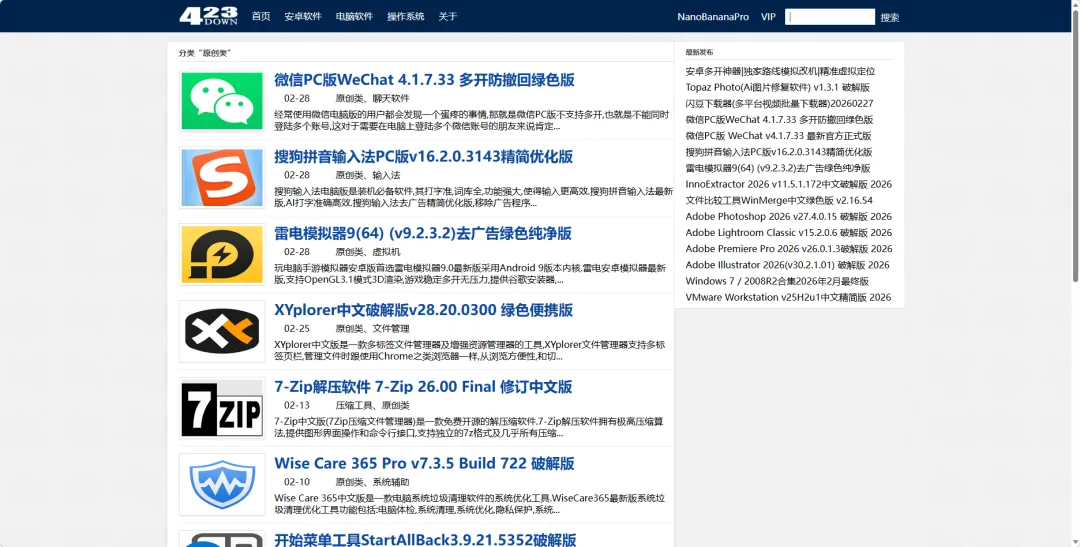
Task: Open article 开始菜单工具StartAllBack3.9.21.5352破解版 title
Action: pos(425,539)
